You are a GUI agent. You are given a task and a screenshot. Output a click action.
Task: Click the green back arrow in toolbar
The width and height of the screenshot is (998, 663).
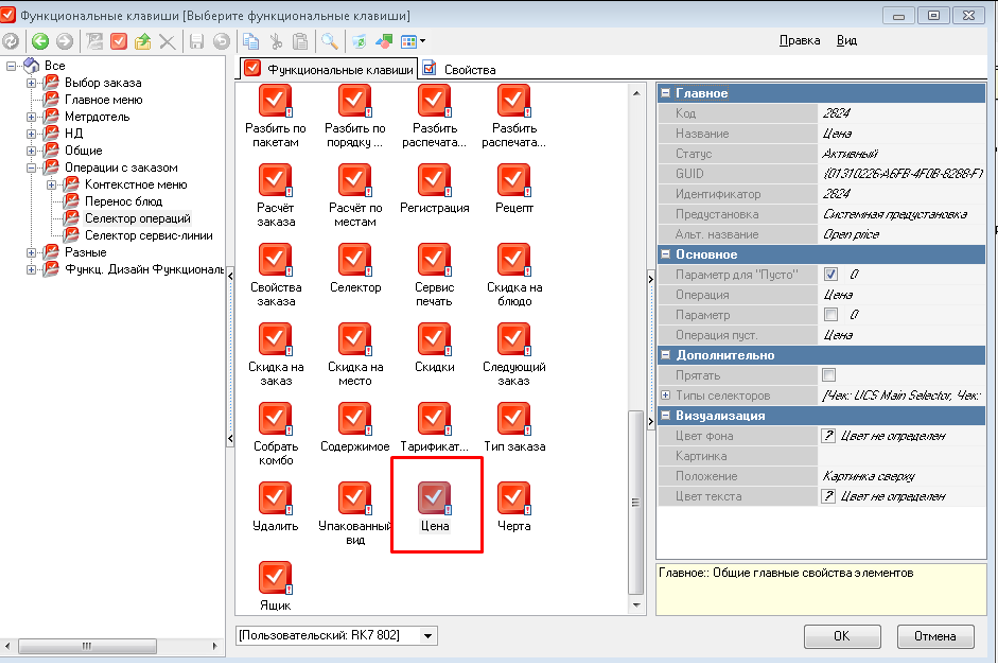pos(40,41)
